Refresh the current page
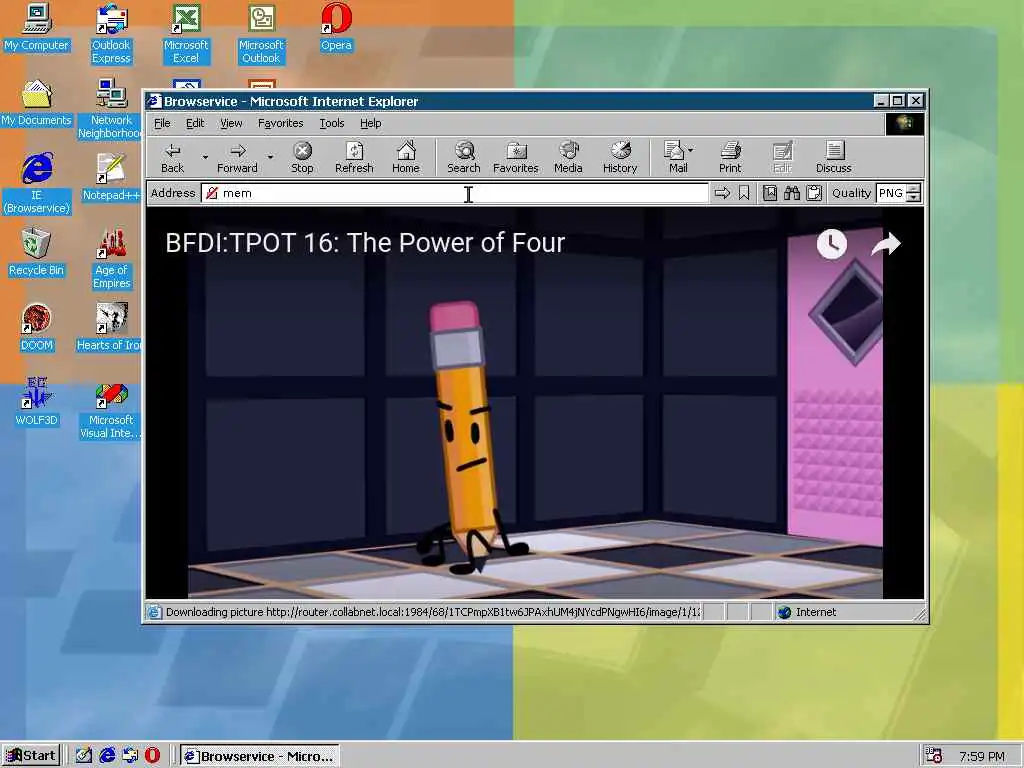Image resolution: width=1024 pixels, height=768 pixels. tap(354, 157)
